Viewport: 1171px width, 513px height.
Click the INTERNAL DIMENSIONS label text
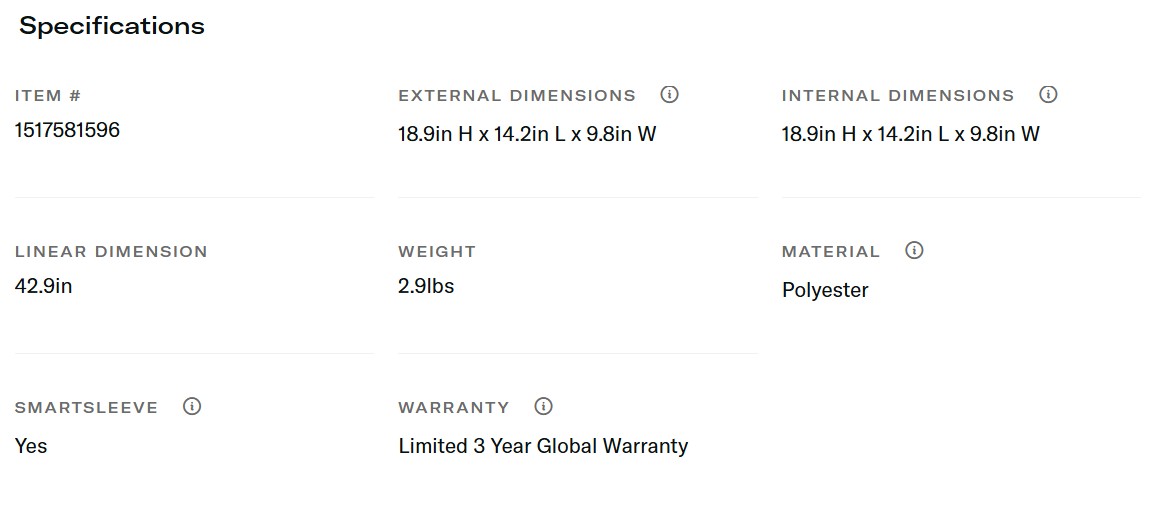(x=898, y=96)
